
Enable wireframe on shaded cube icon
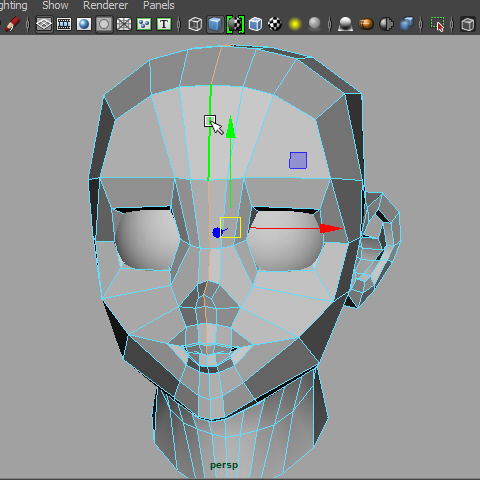255,24
